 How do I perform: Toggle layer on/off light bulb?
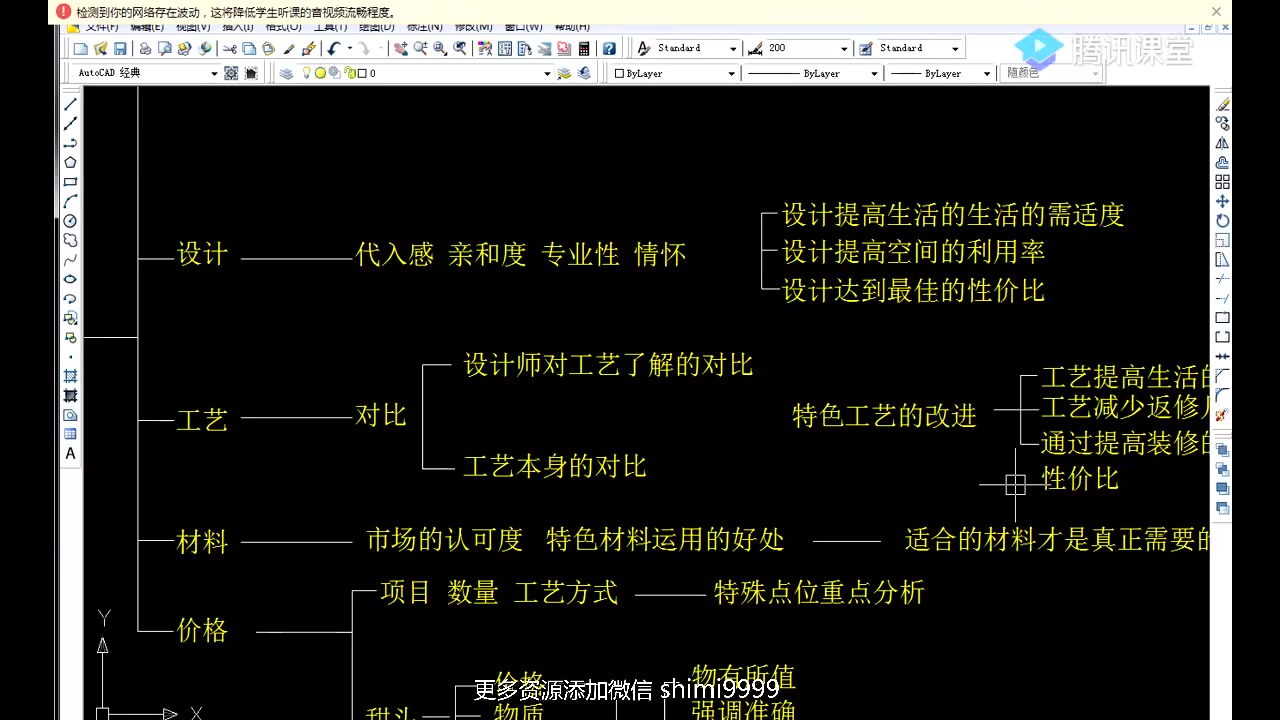(x=306, y=73)
